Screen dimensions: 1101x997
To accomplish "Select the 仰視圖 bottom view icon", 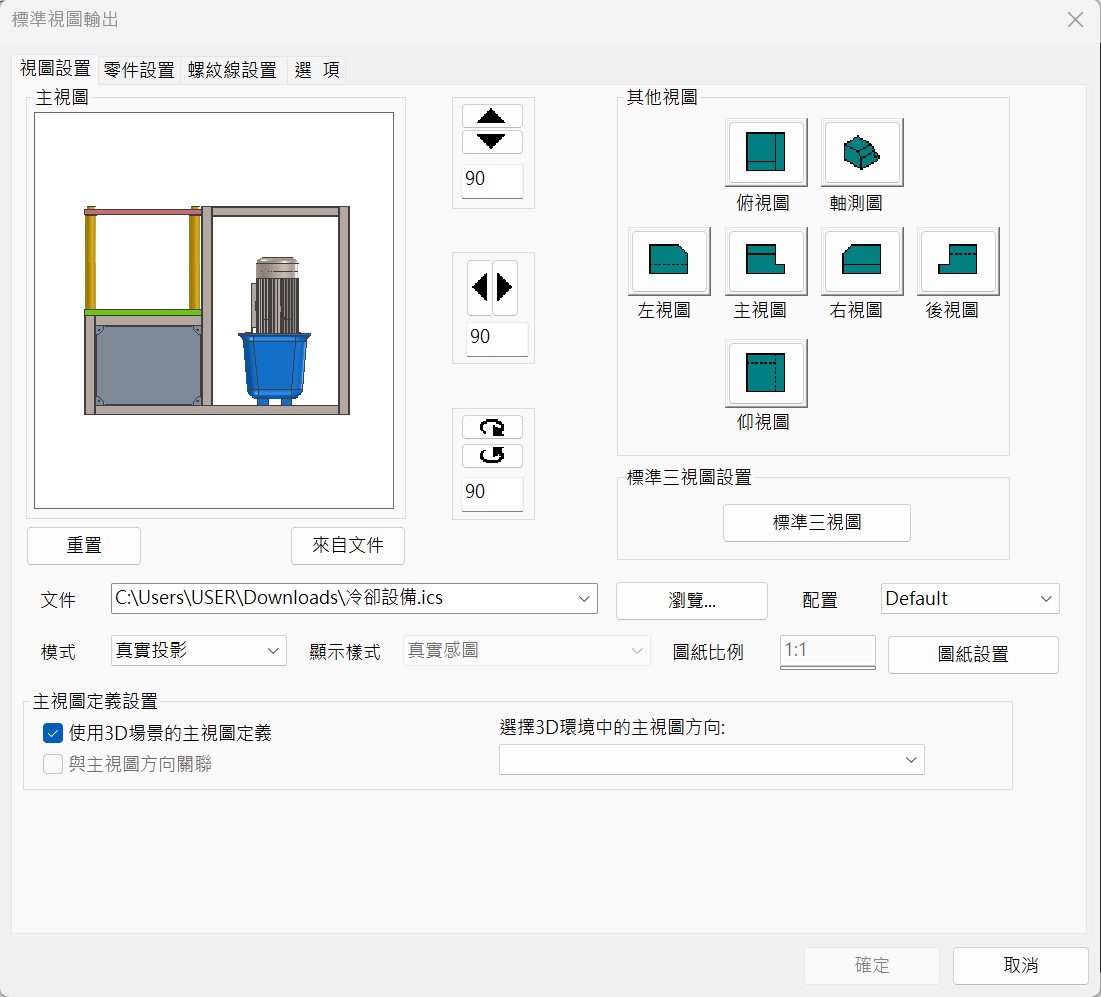I will pos(765,373).
